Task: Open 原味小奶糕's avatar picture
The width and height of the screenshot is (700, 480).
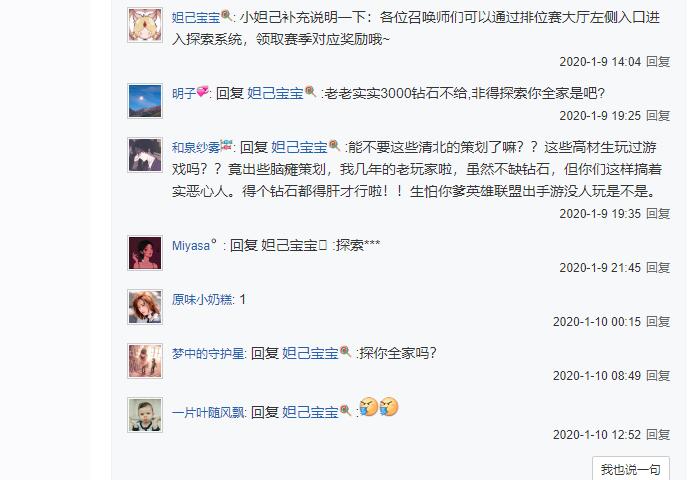Action: click(145, 307)
